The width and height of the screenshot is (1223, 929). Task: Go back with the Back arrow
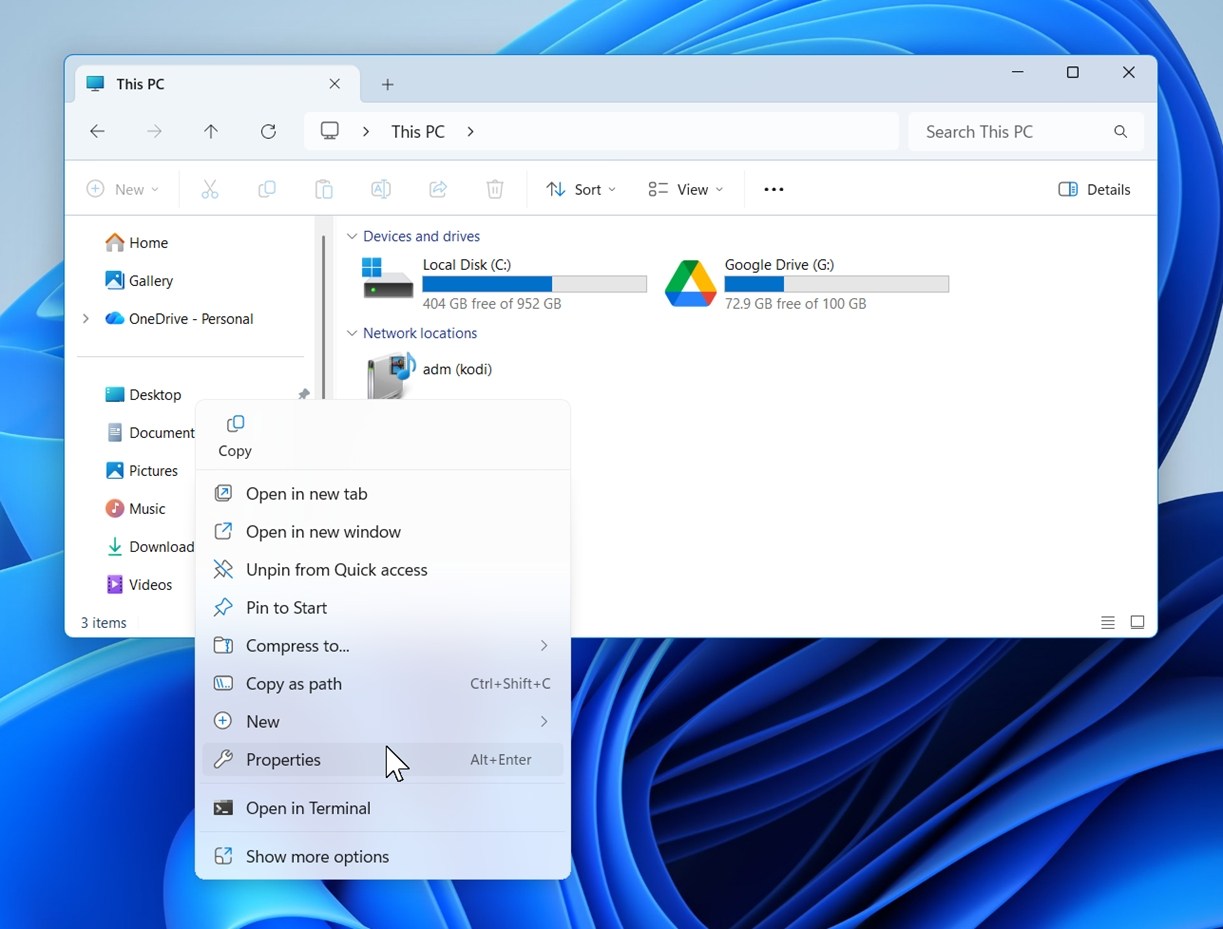point(97,131)
